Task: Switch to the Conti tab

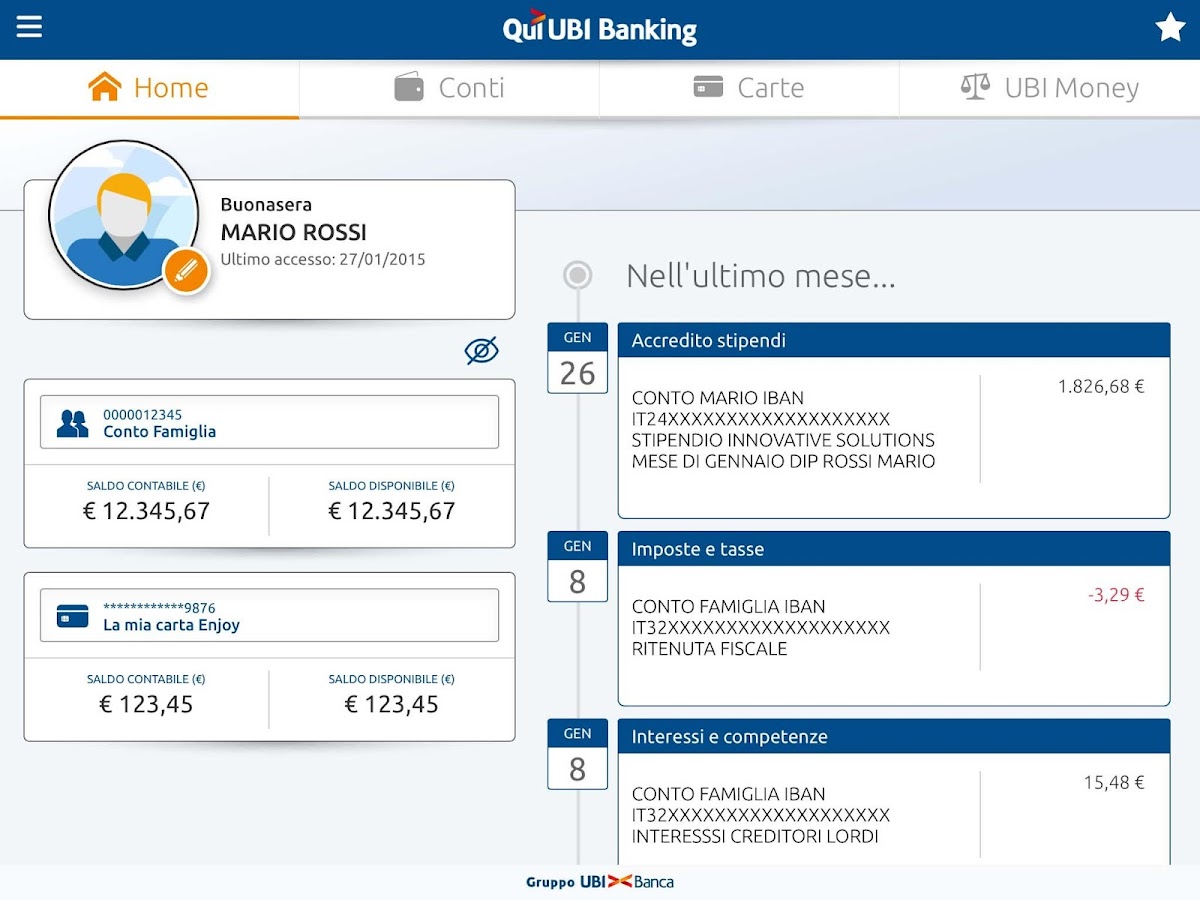Action: pyautogui.click(x=449, y=88)
